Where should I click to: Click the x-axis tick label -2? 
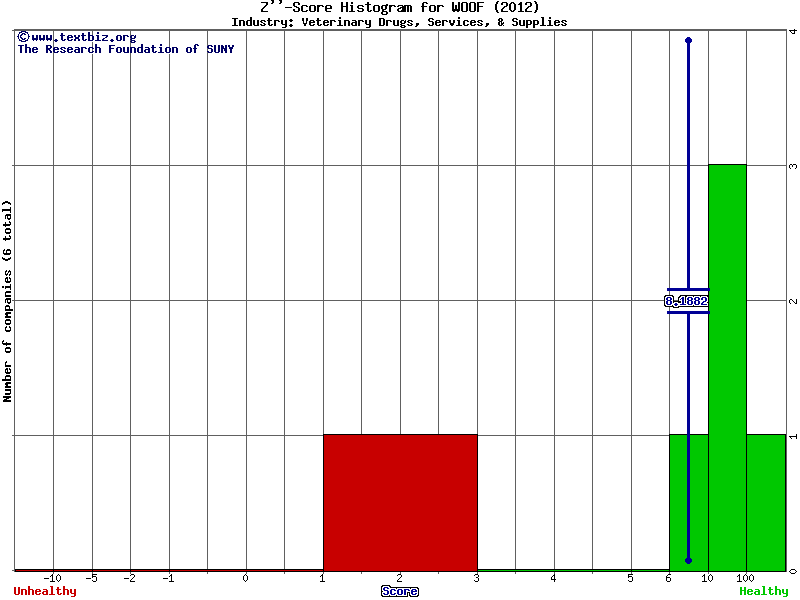pos(130,578)
